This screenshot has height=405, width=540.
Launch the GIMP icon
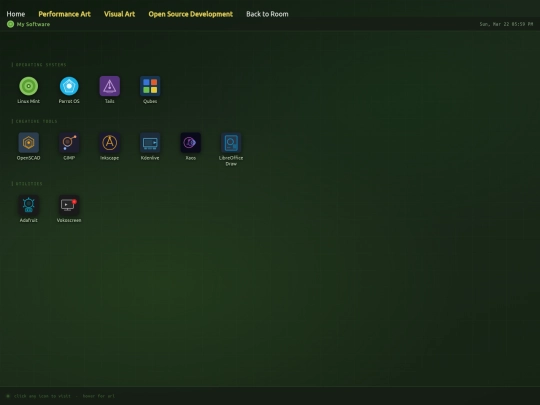tap(69, 143)
